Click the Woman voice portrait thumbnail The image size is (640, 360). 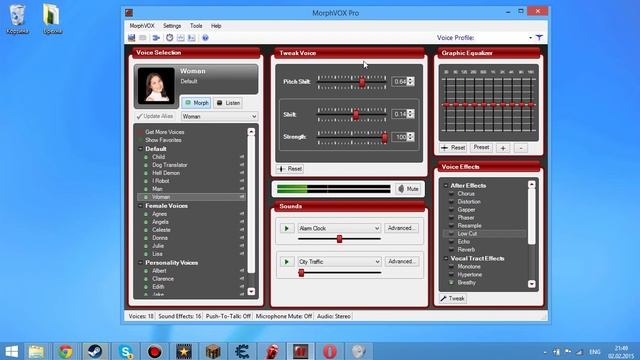pyautogui.click(x=156, y=85)
